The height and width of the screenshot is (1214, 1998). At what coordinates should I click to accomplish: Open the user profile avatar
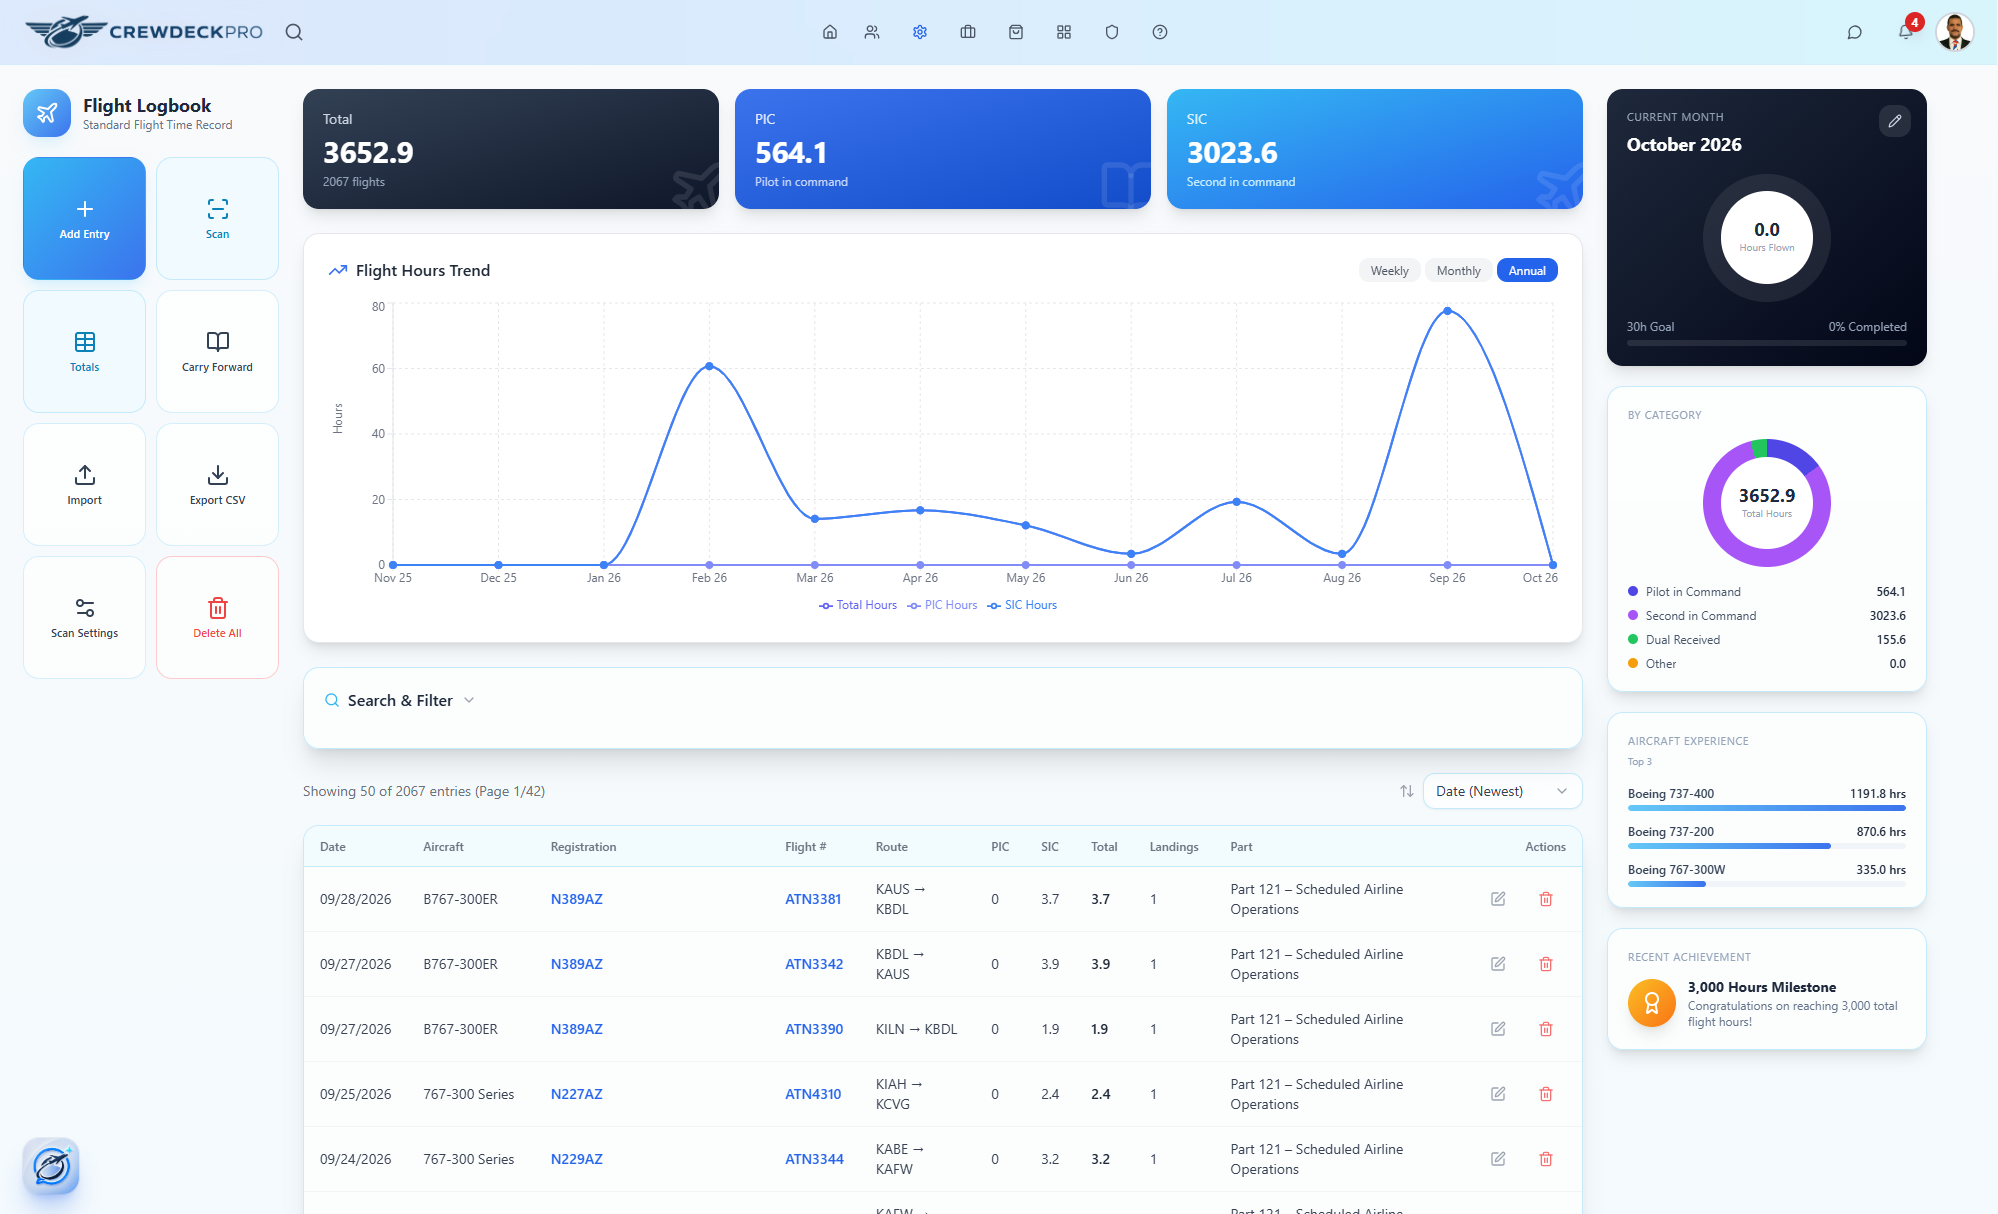click(1955, 32)
